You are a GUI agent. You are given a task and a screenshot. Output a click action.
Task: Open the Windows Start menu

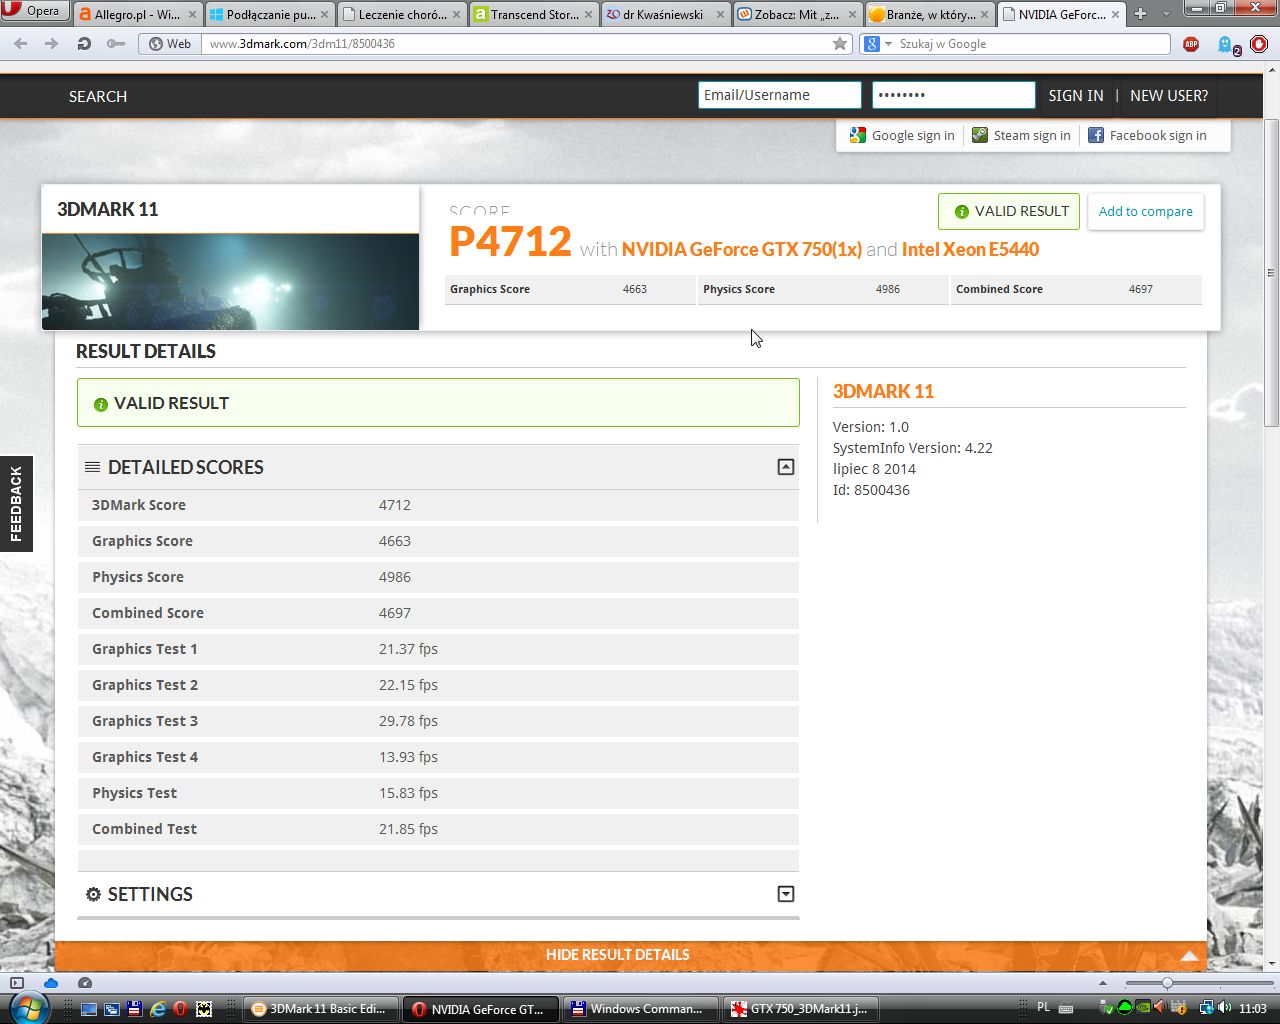click(29, 1008)
